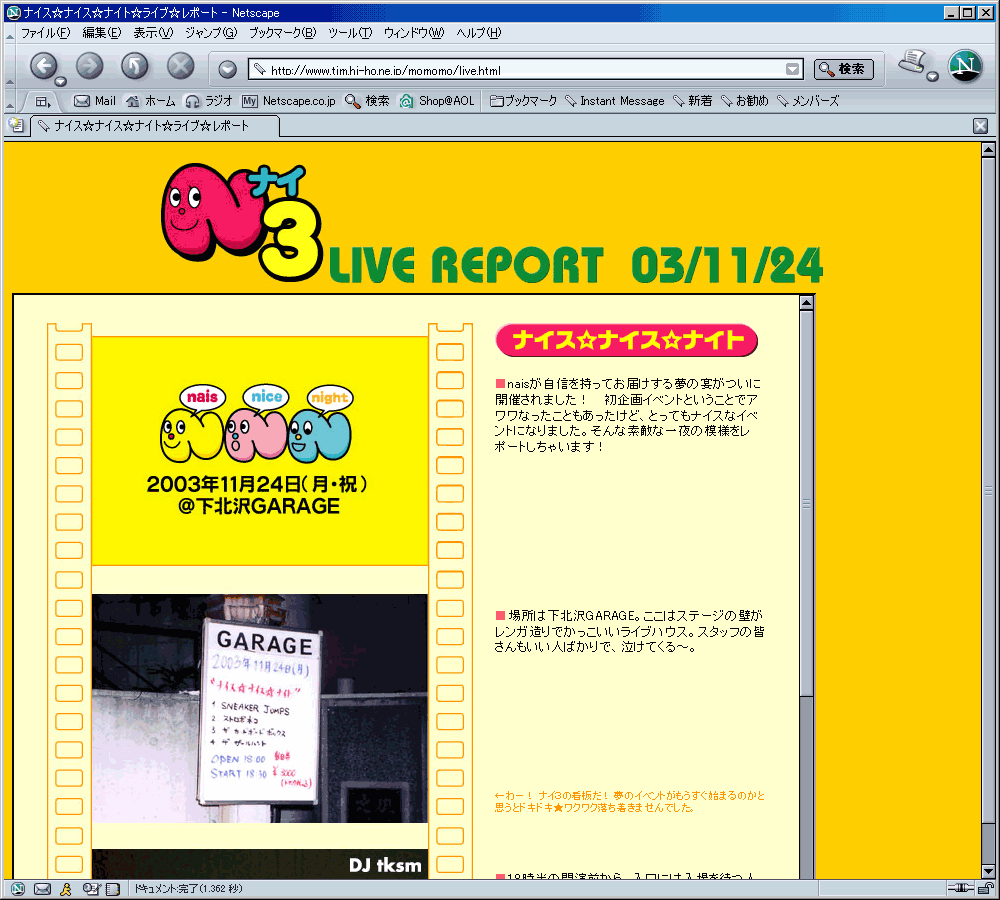Click the LIVE REPORT 03/11/24 heading
Viewport: 1000px width, 900px height.
(x=576, y=265)
